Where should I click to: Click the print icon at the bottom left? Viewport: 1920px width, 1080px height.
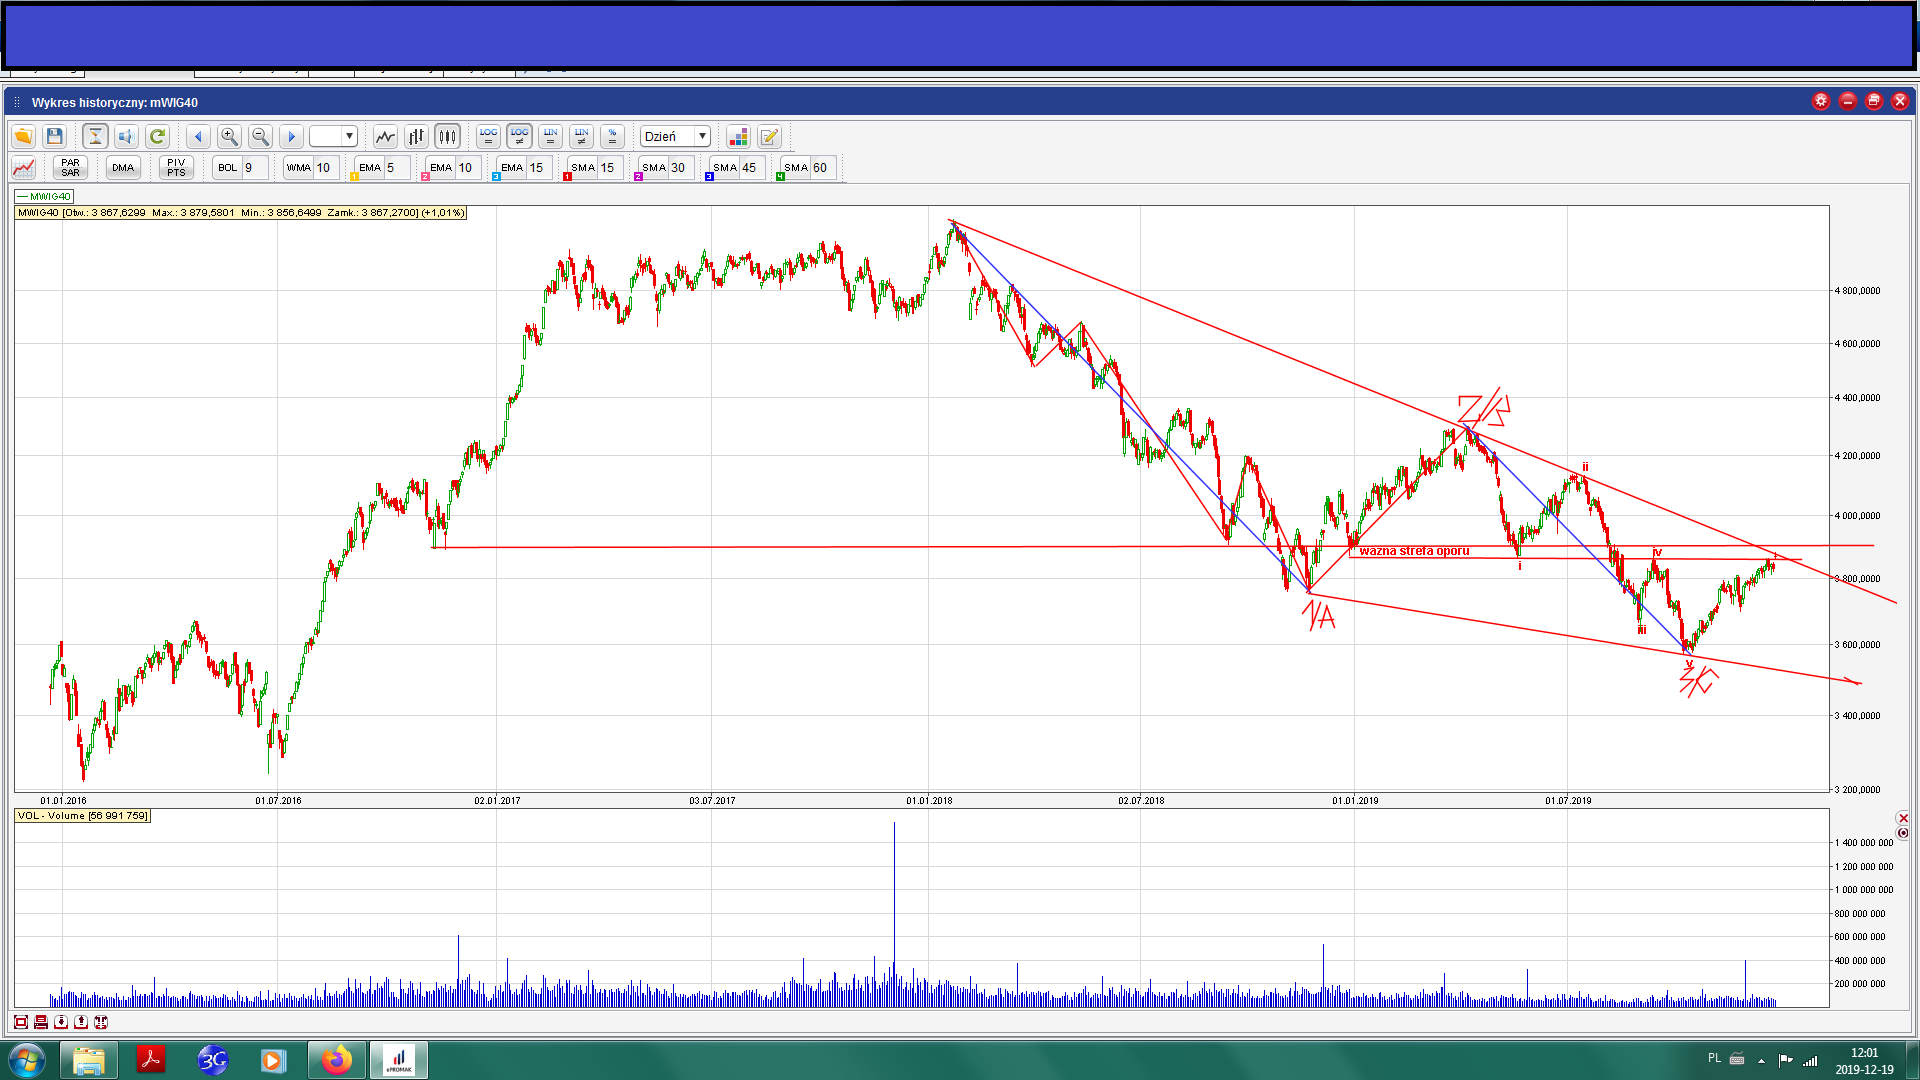[x=41, y=1022]
